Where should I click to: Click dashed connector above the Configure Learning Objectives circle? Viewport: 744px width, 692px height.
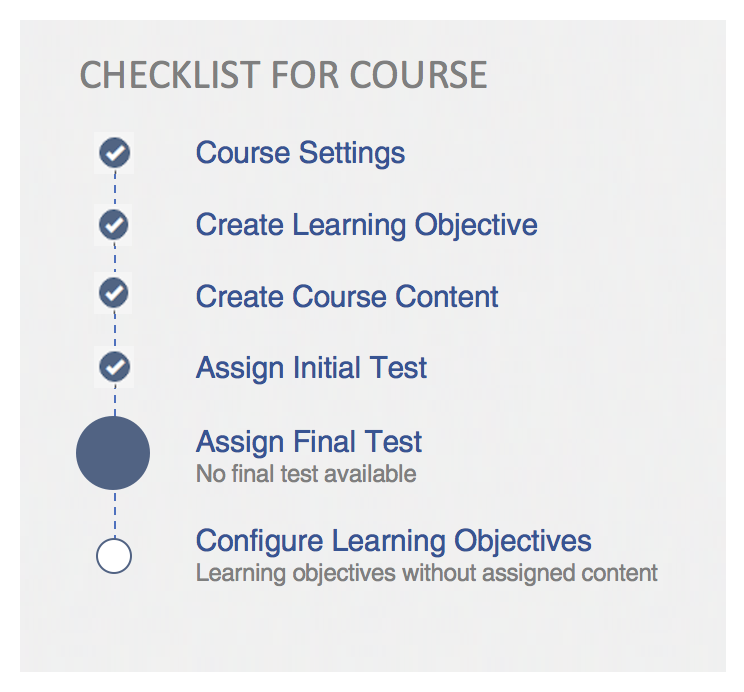point(114,514)
